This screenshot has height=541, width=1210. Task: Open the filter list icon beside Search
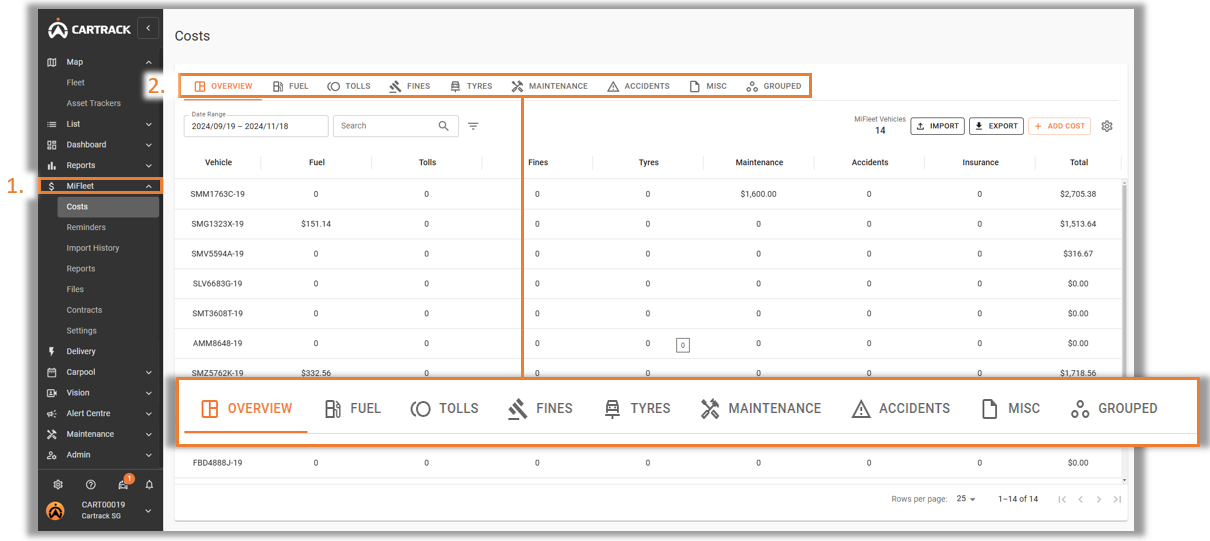point(473,126)
